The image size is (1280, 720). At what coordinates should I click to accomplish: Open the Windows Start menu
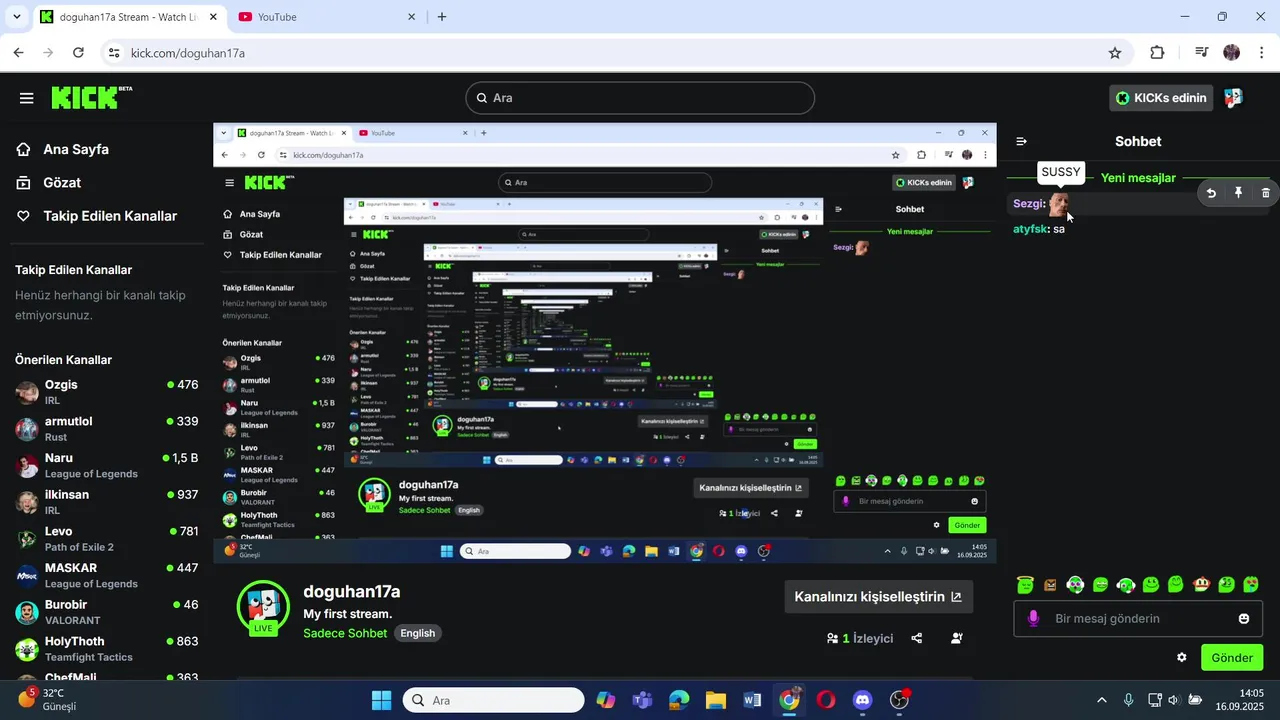tap(381, 700)
